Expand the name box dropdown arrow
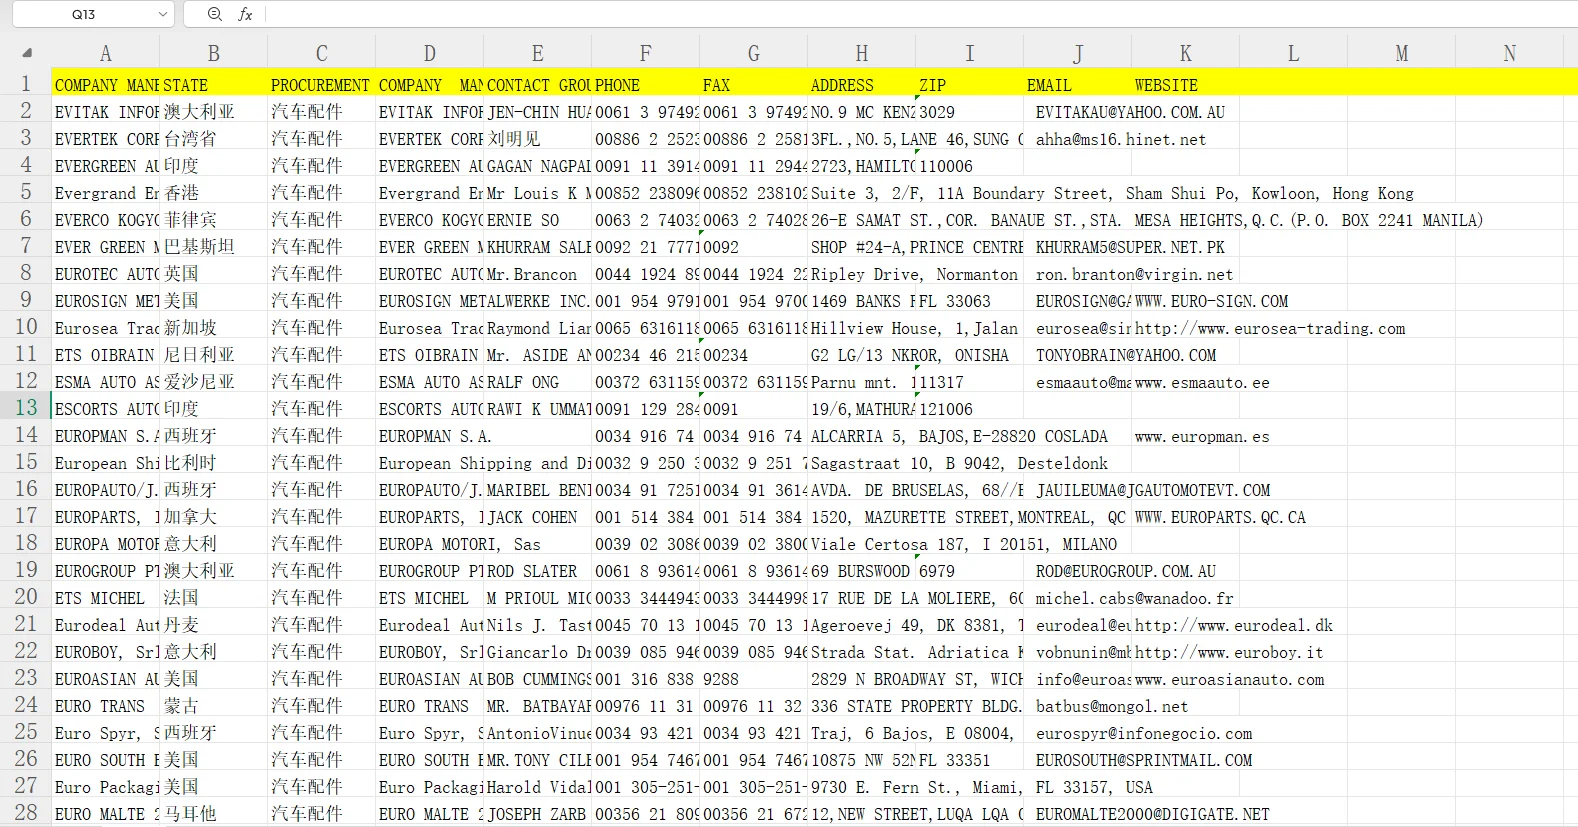 (x=163, y=14)
